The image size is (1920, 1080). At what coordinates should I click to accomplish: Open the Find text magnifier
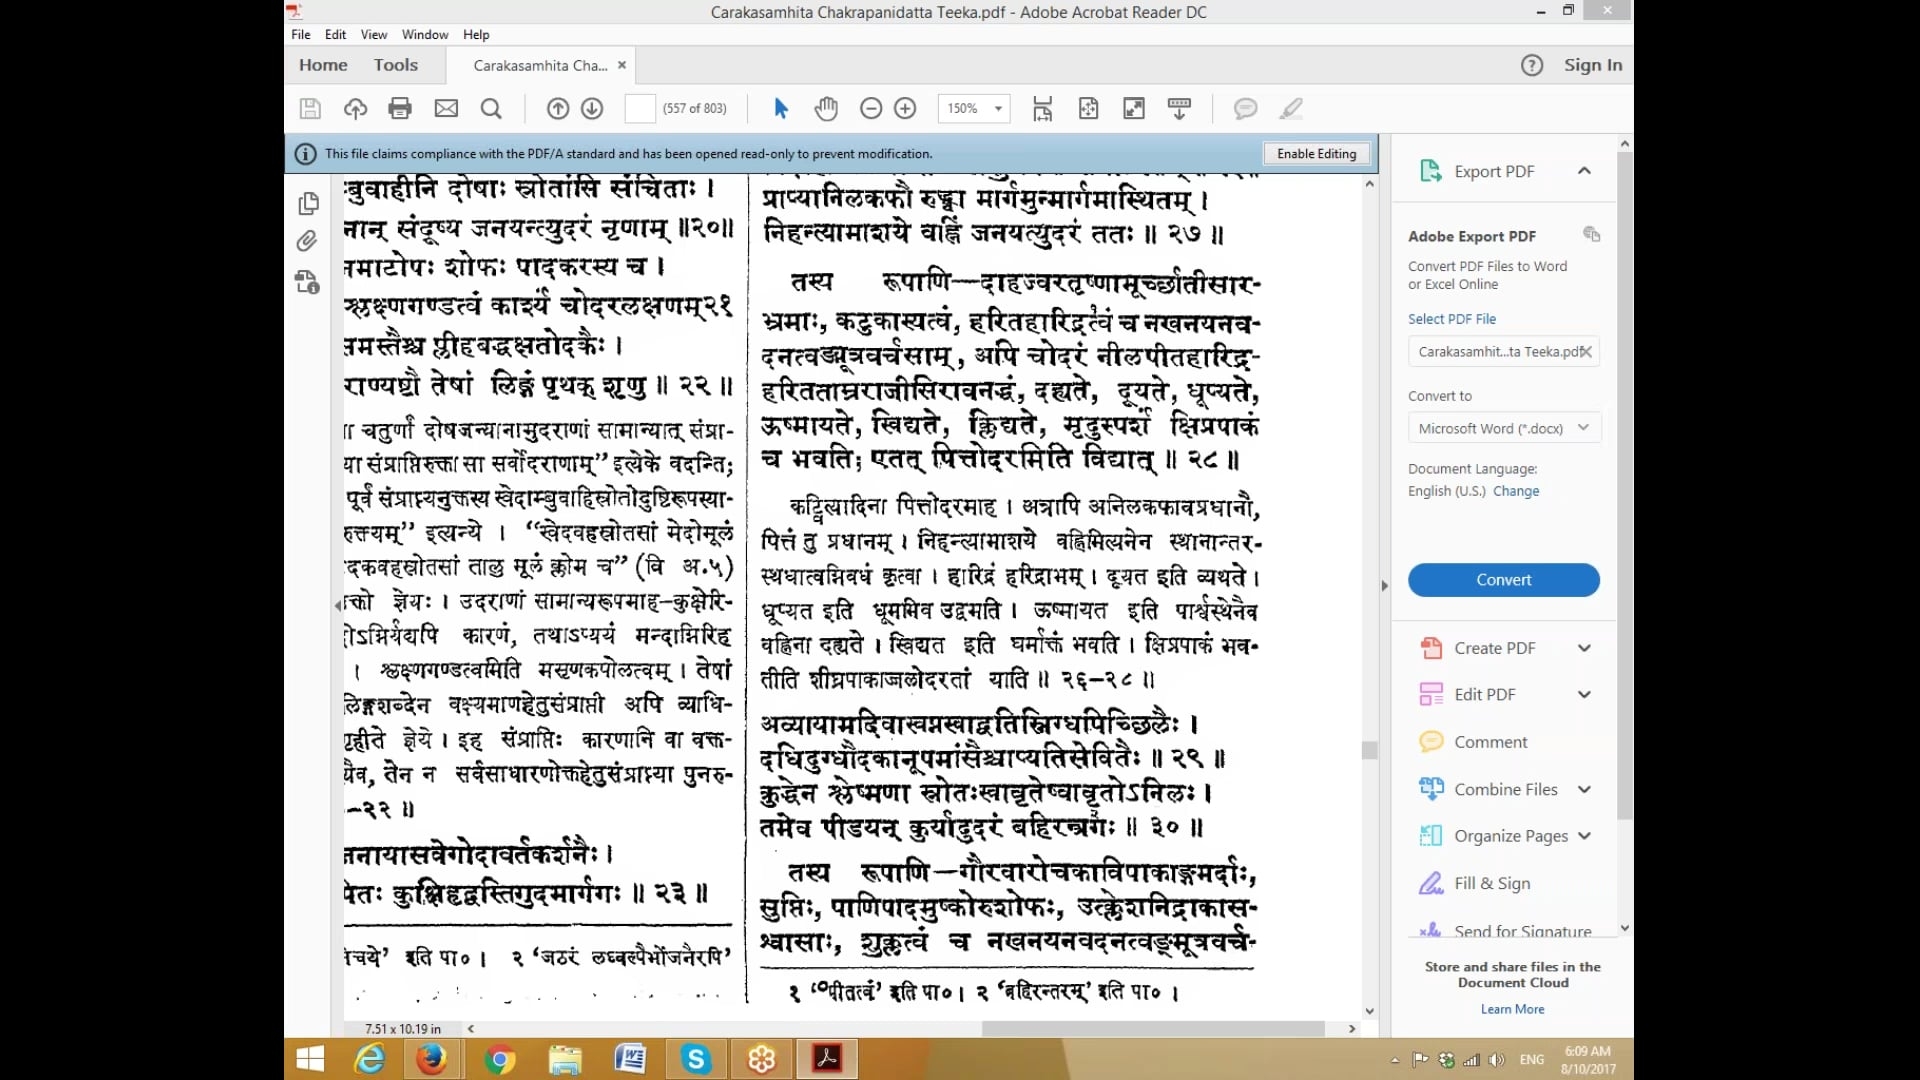pyautogui.click(x=491, y=108)
